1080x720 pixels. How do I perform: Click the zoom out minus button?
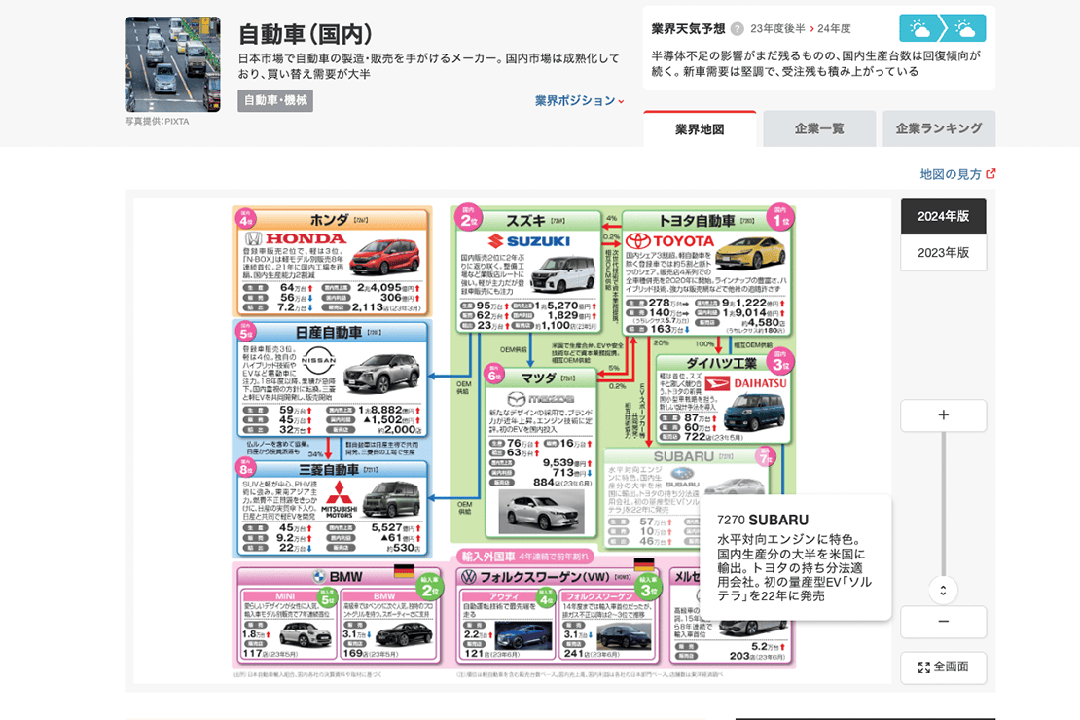coord(943,621)
